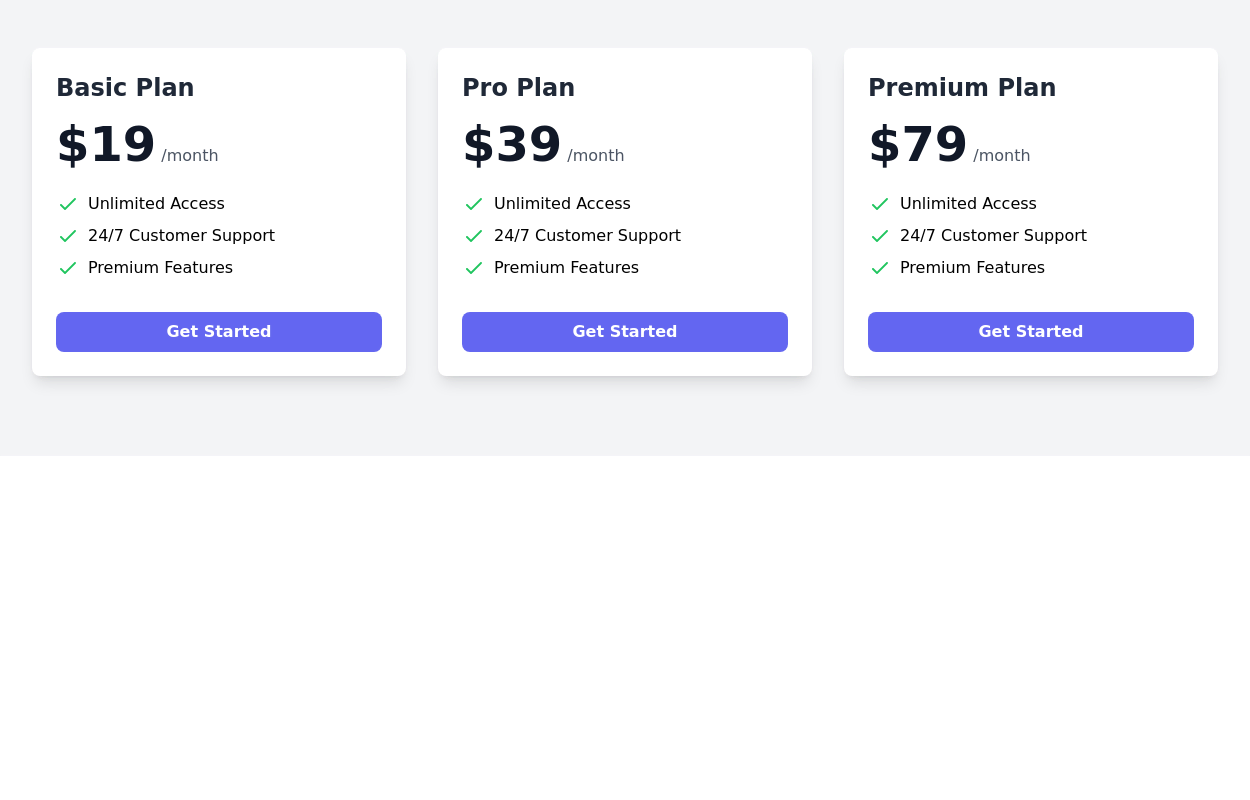Click the $79 price text
1250x800 pixels.
[x=918, y=145]
